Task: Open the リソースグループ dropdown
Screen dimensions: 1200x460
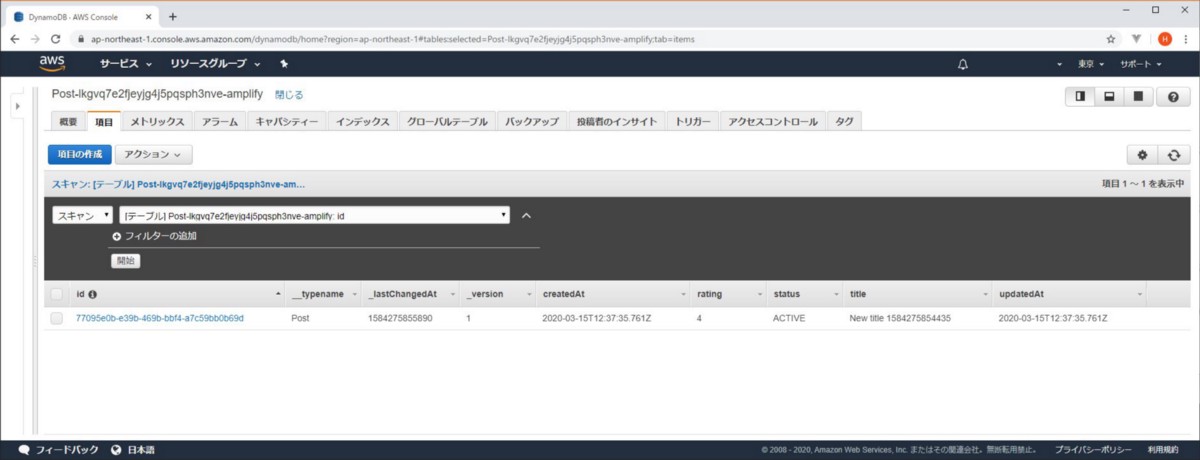Action: click(x=215, y=64)
